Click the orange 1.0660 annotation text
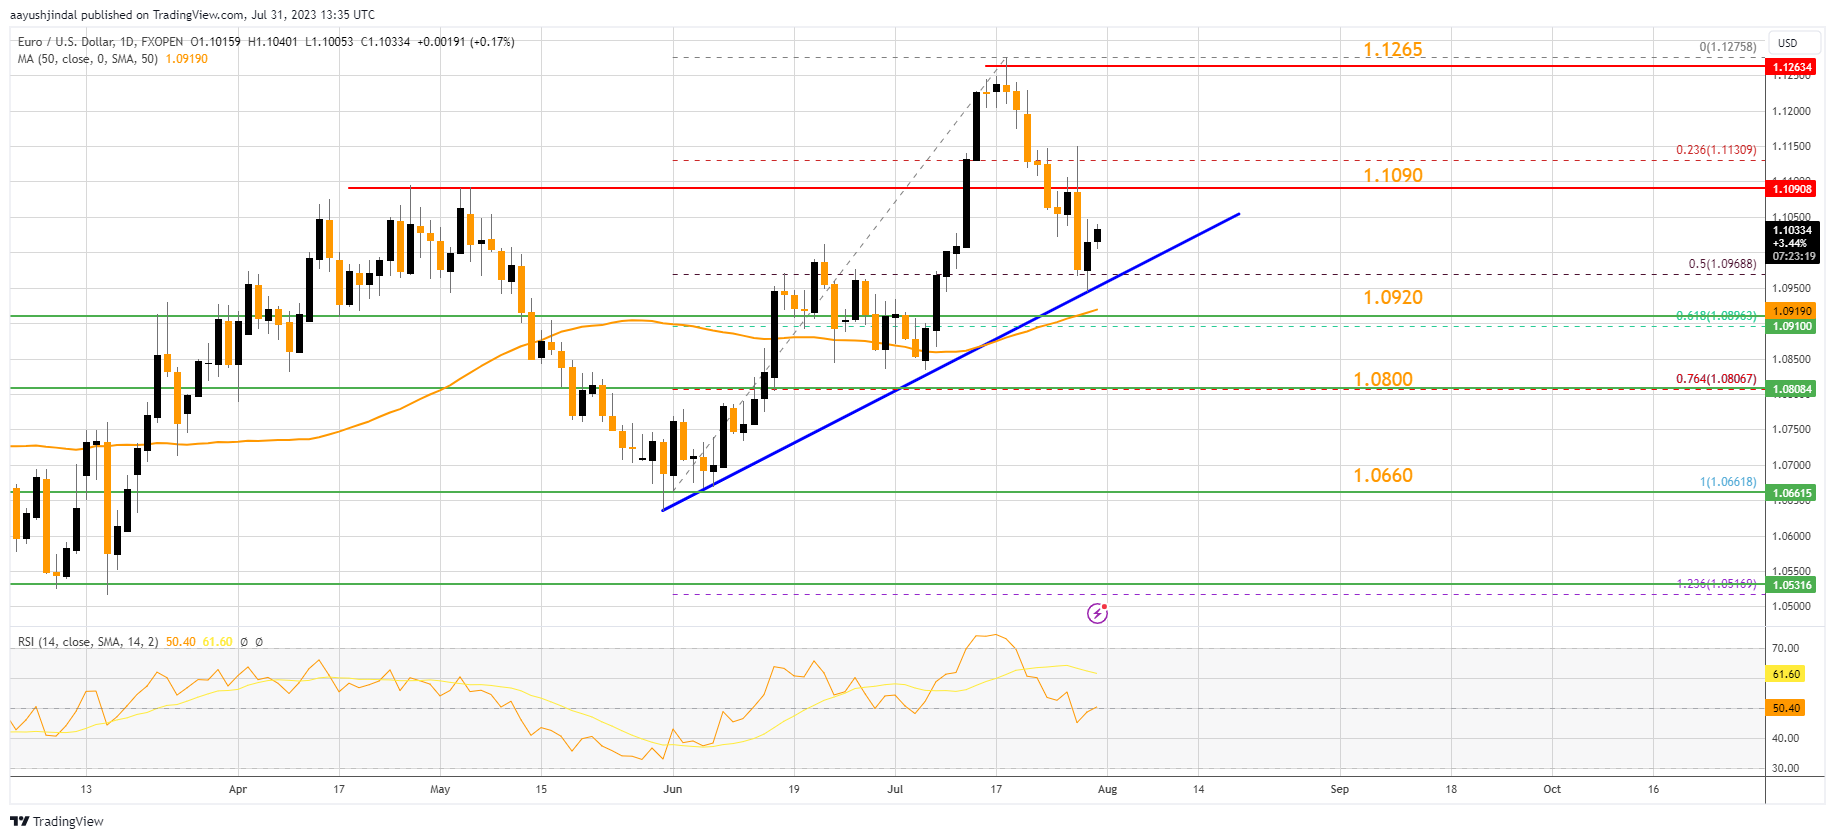This screenshot has height=839, width=1835. [x=1383, y=475]
